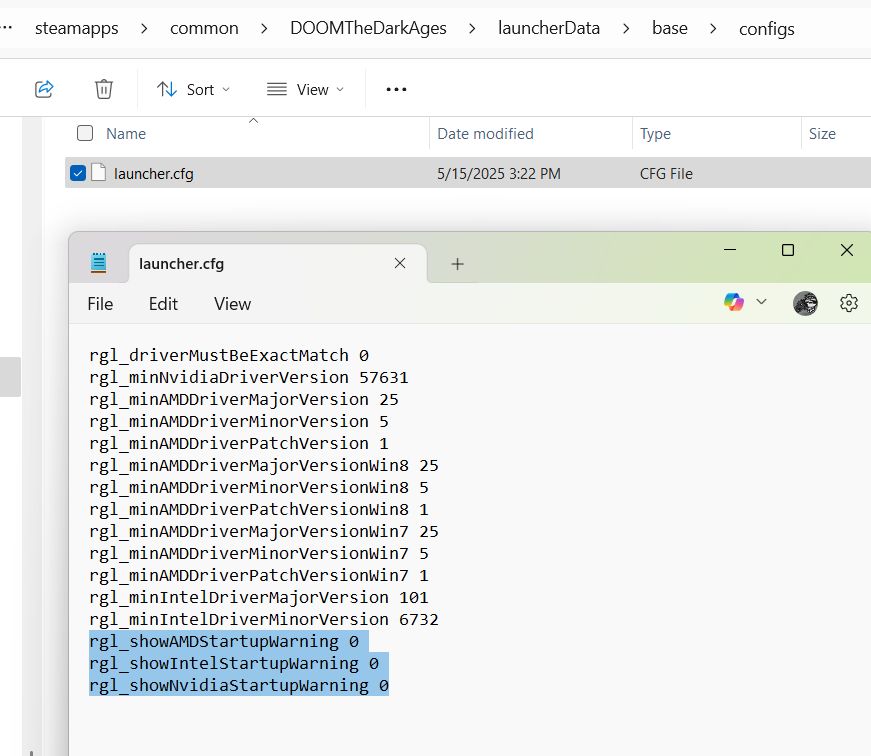Go to launcherData breadcrumb folder
Viewport: 871px width, 756px height.
pyautogui.click(x=549, y=28)
